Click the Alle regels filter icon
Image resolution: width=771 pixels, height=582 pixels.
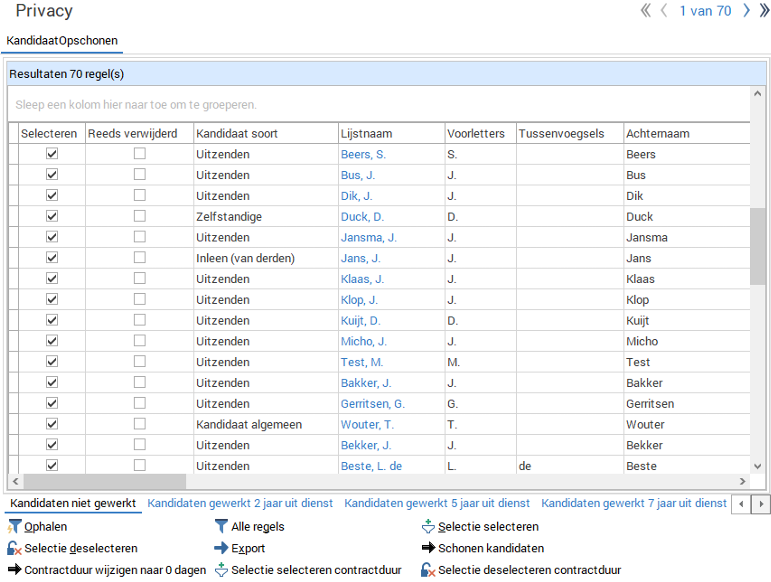(x=221, y=527)
